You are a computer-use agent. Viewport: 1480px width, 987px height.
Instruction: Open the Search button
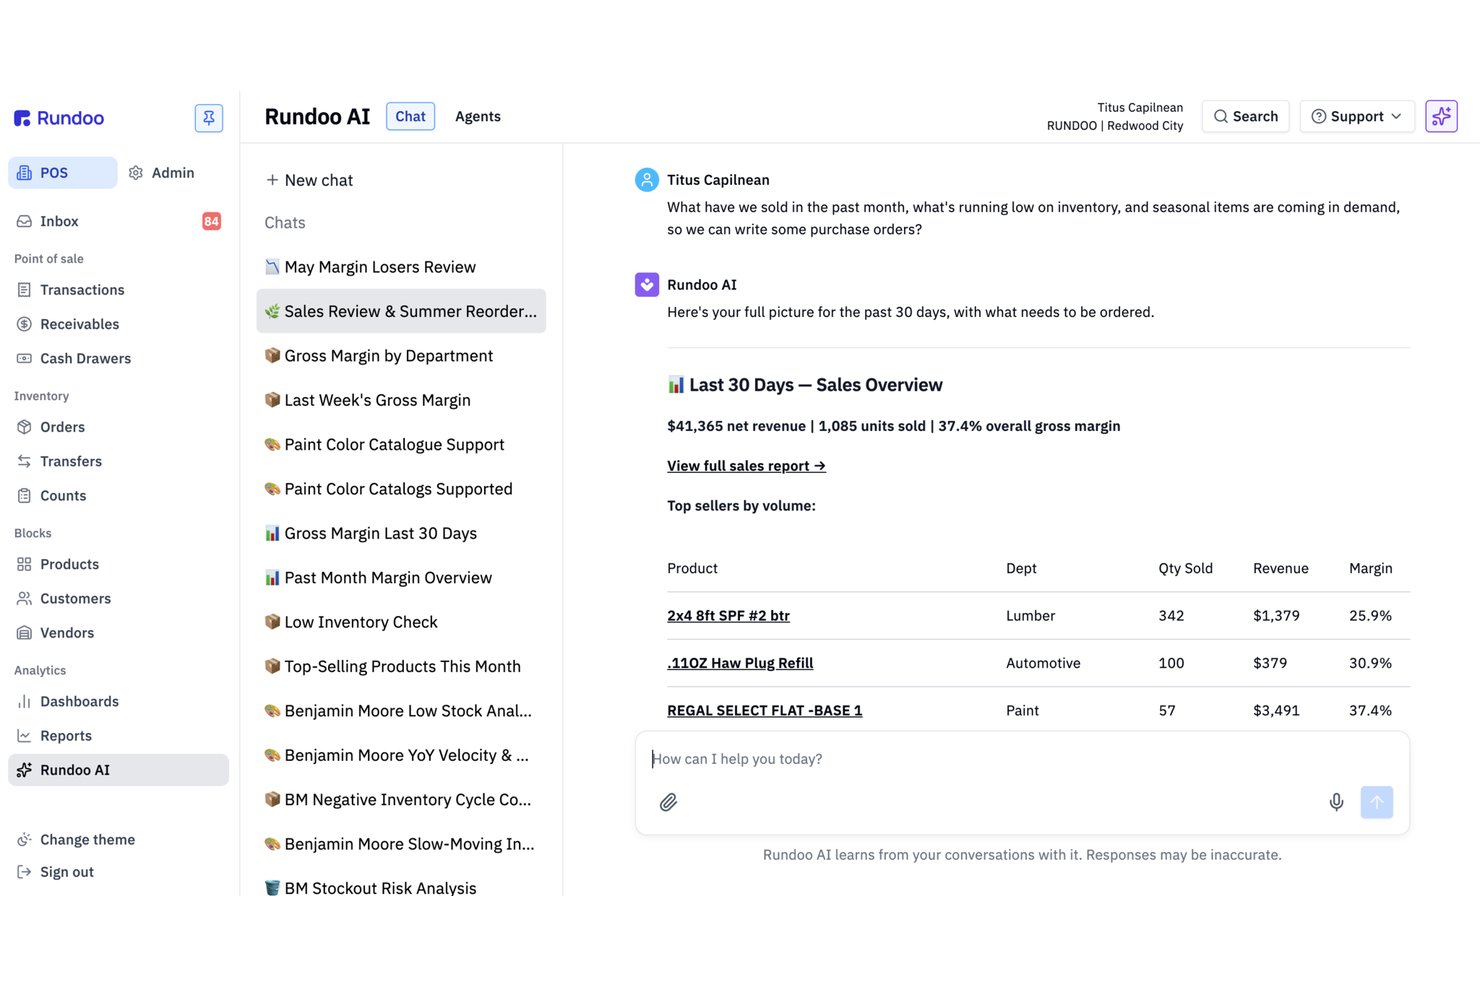pyautogui.click(x=1245, y=116)
